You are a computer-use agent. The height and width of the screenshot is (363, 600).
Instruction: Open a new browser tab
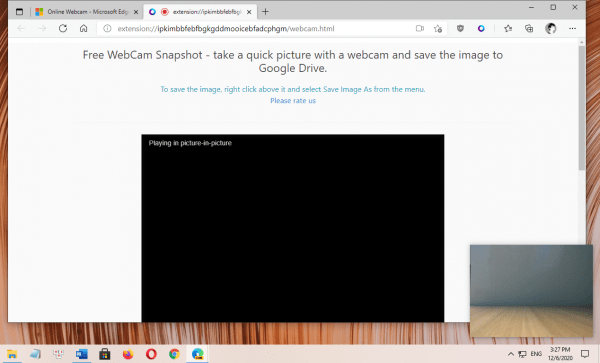pyautogui.click(x=265, y=12)
